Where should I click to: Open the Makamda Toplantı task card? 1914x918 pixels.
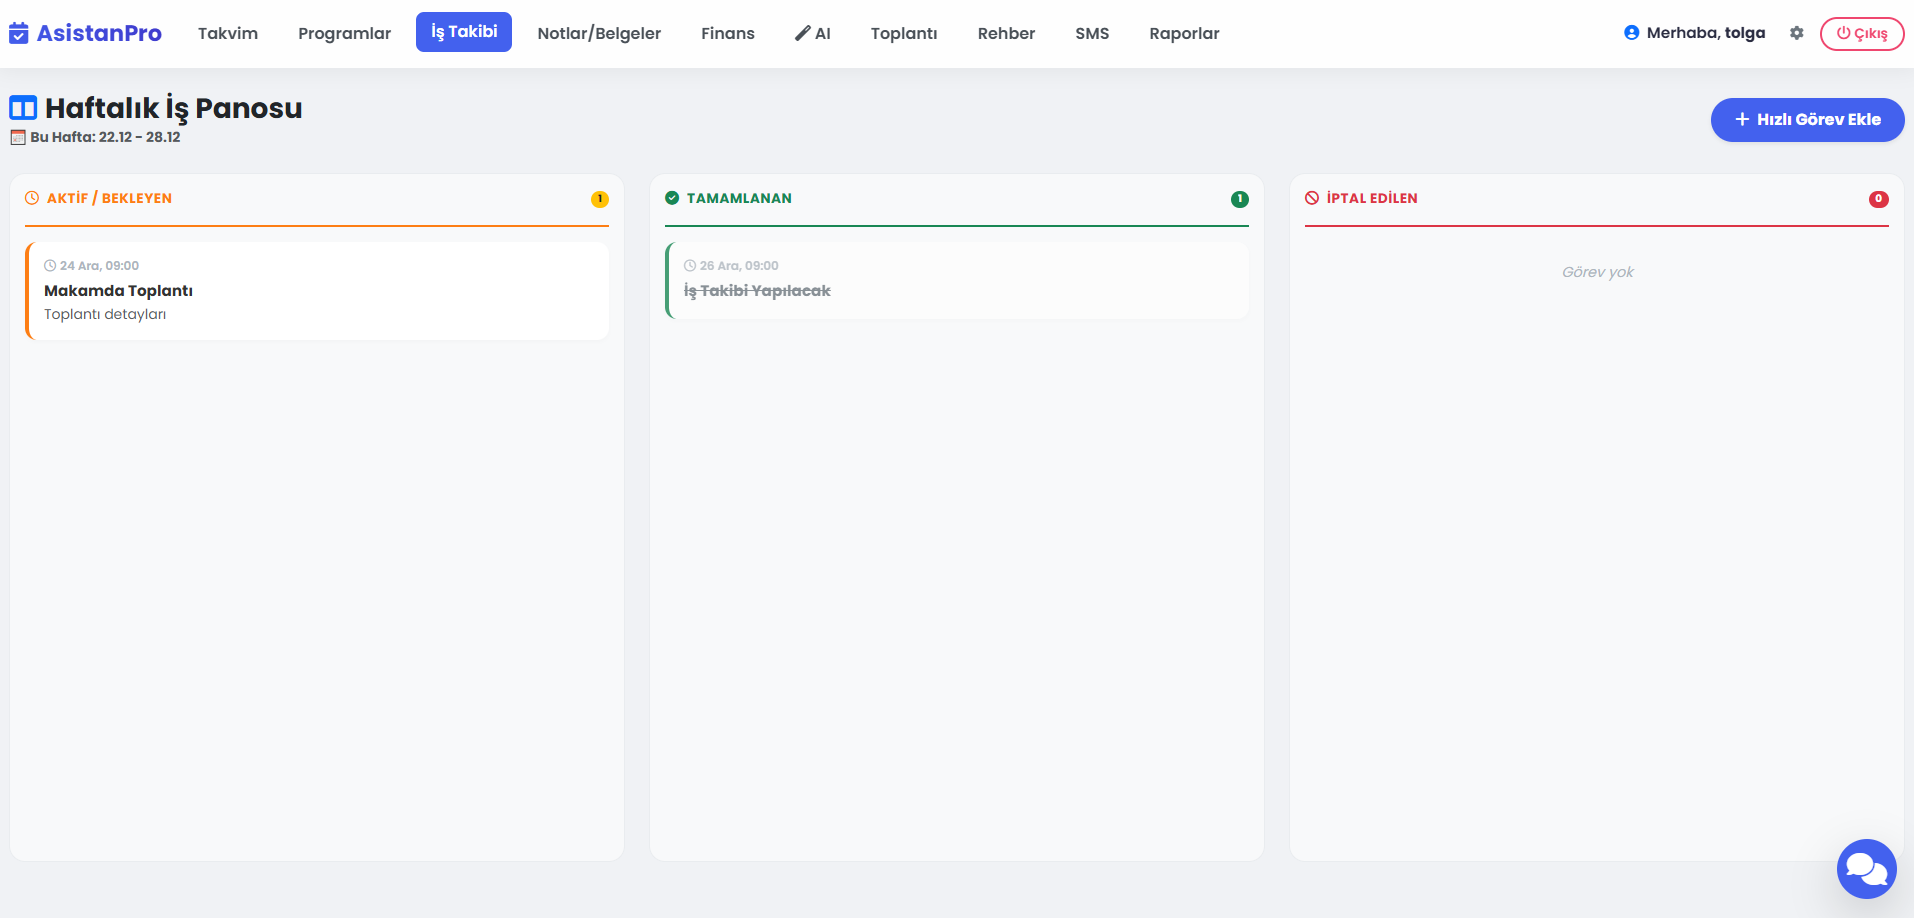click(317, 291)
